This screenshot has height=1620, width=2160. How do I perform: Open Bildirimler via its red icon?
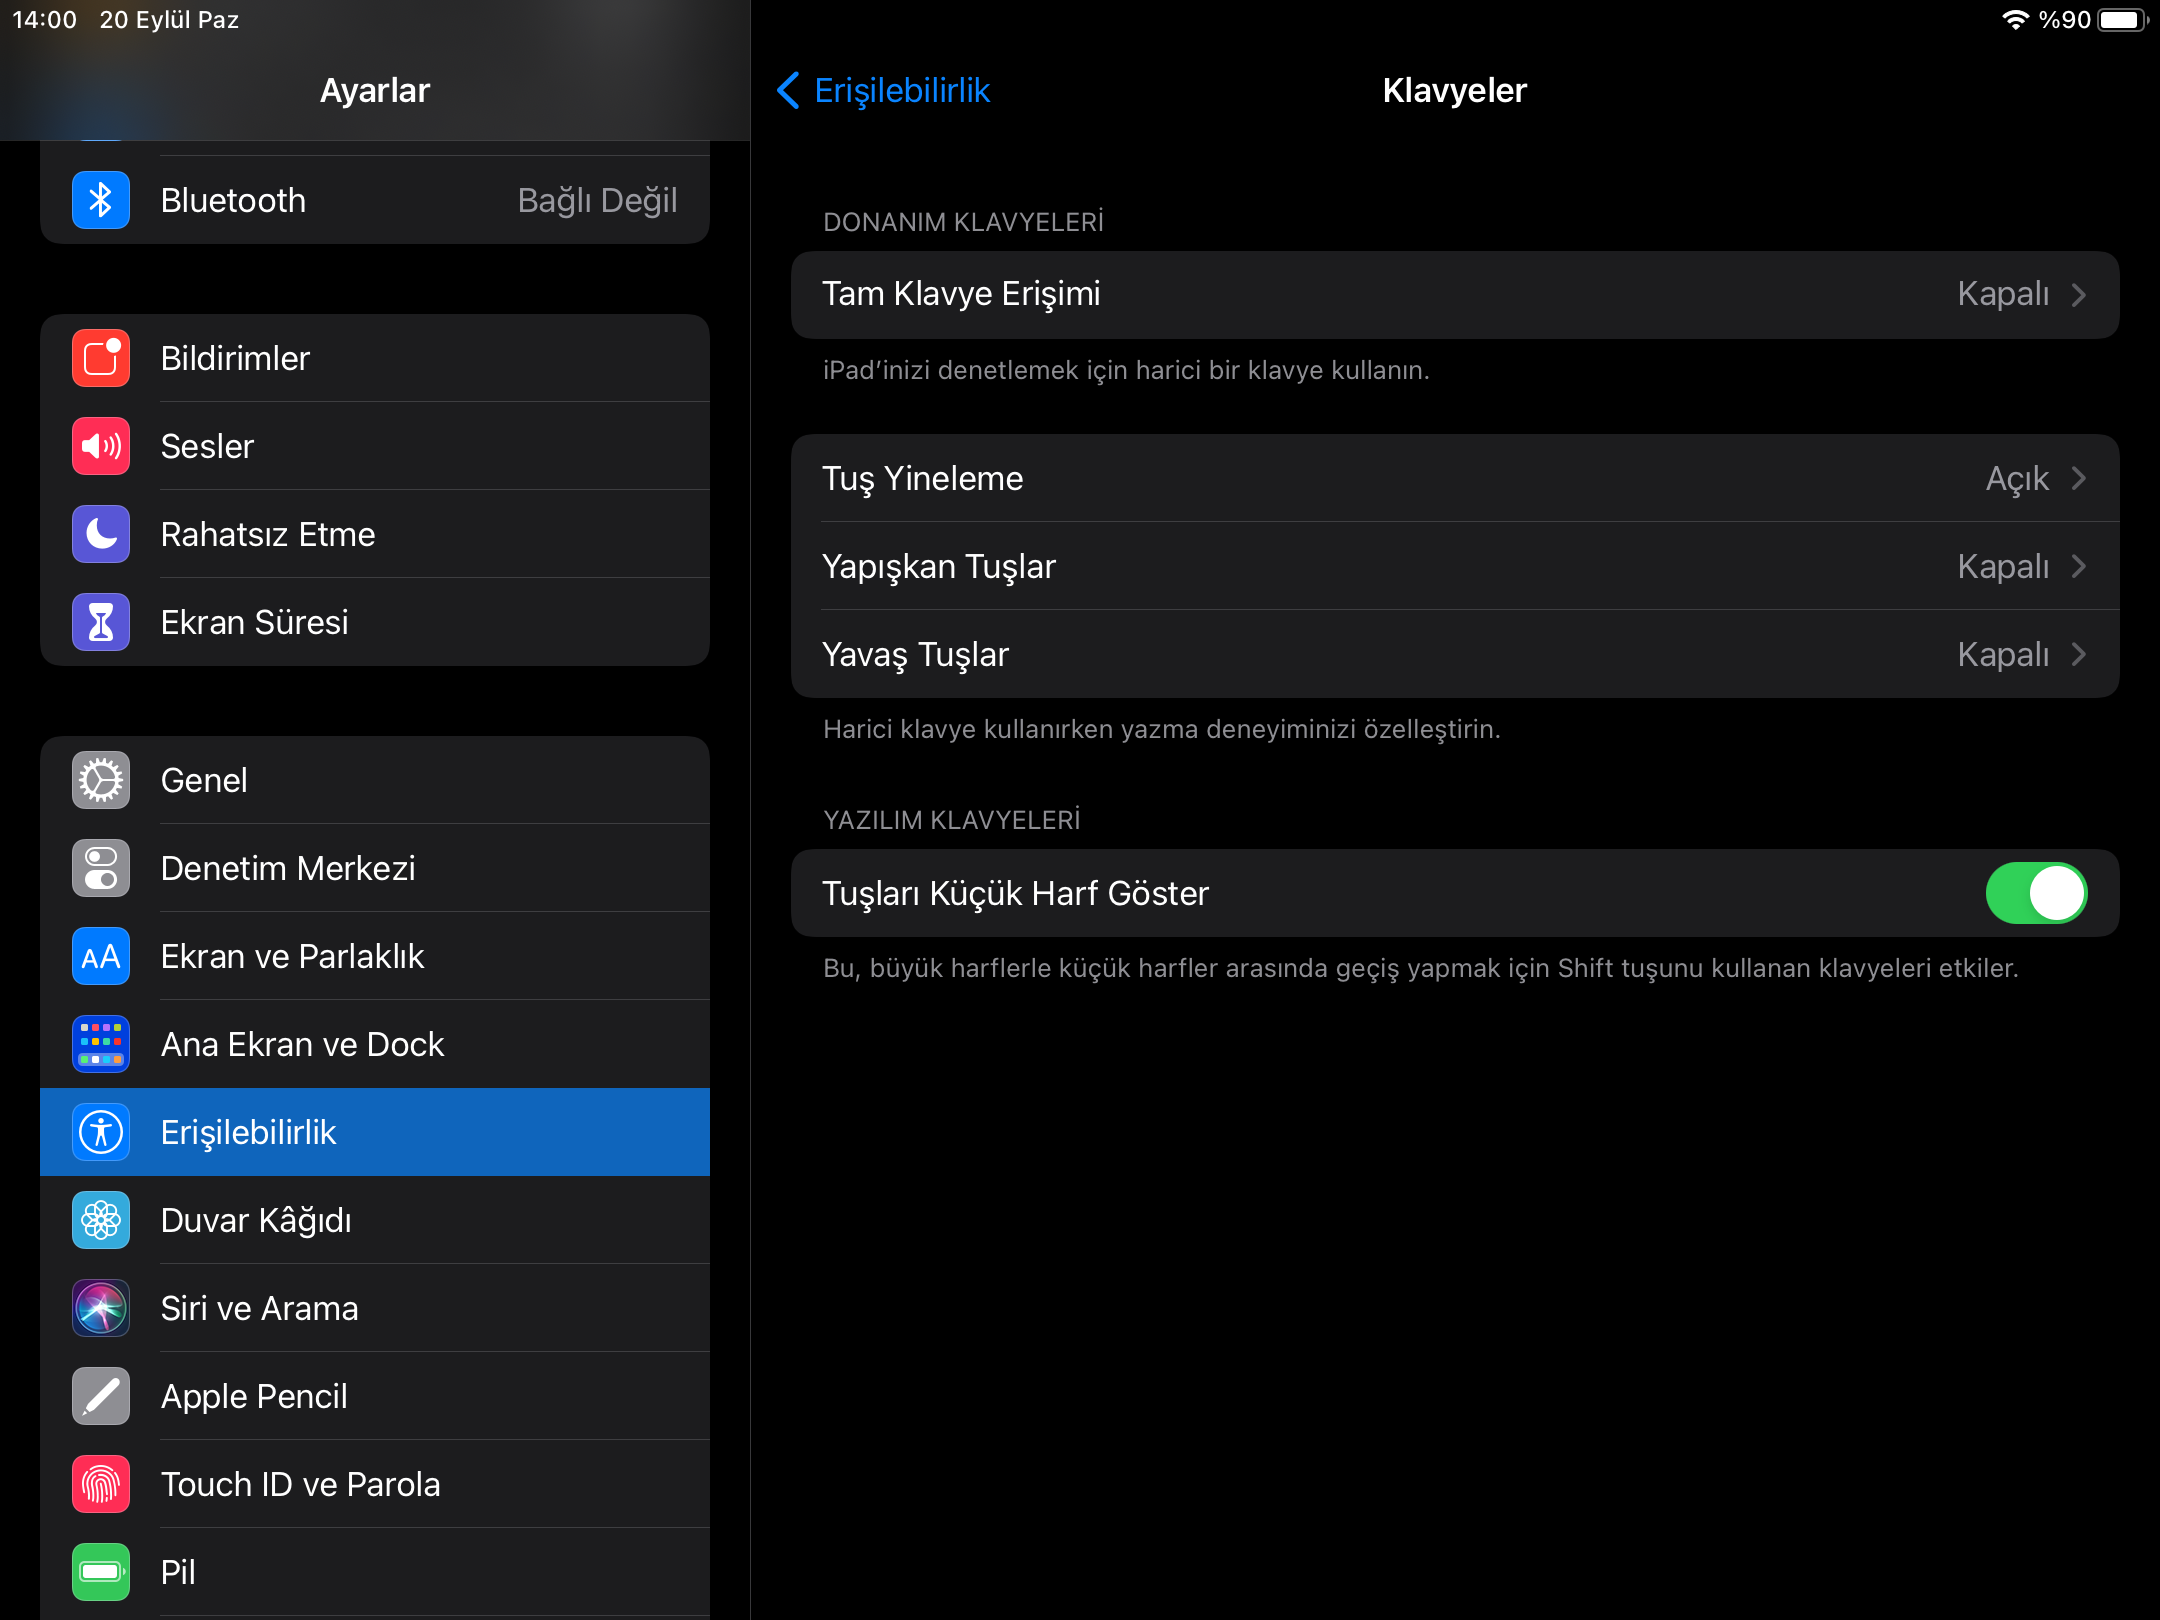[100, 358]
